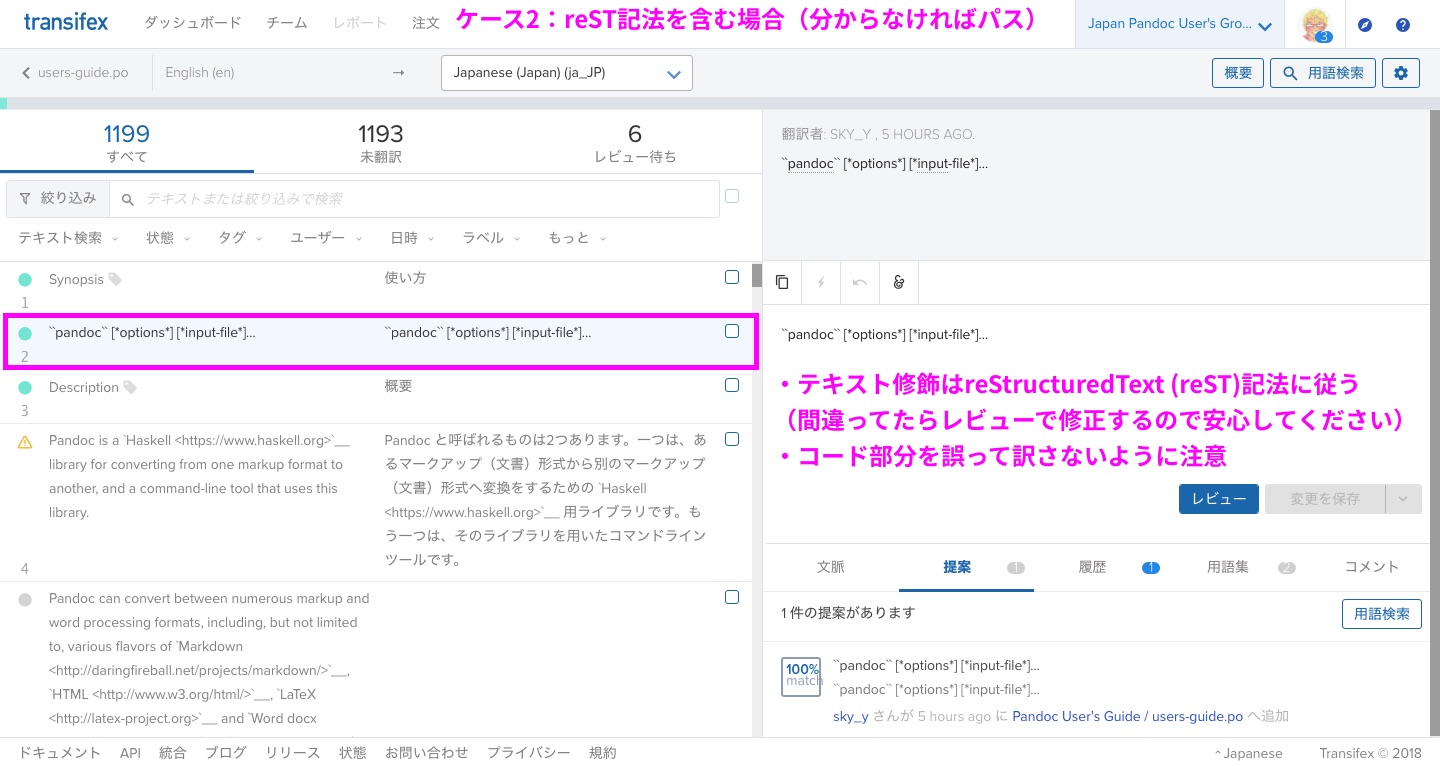Open the compass explore icon
The image size is (1440, 766).
(1365, 25)
